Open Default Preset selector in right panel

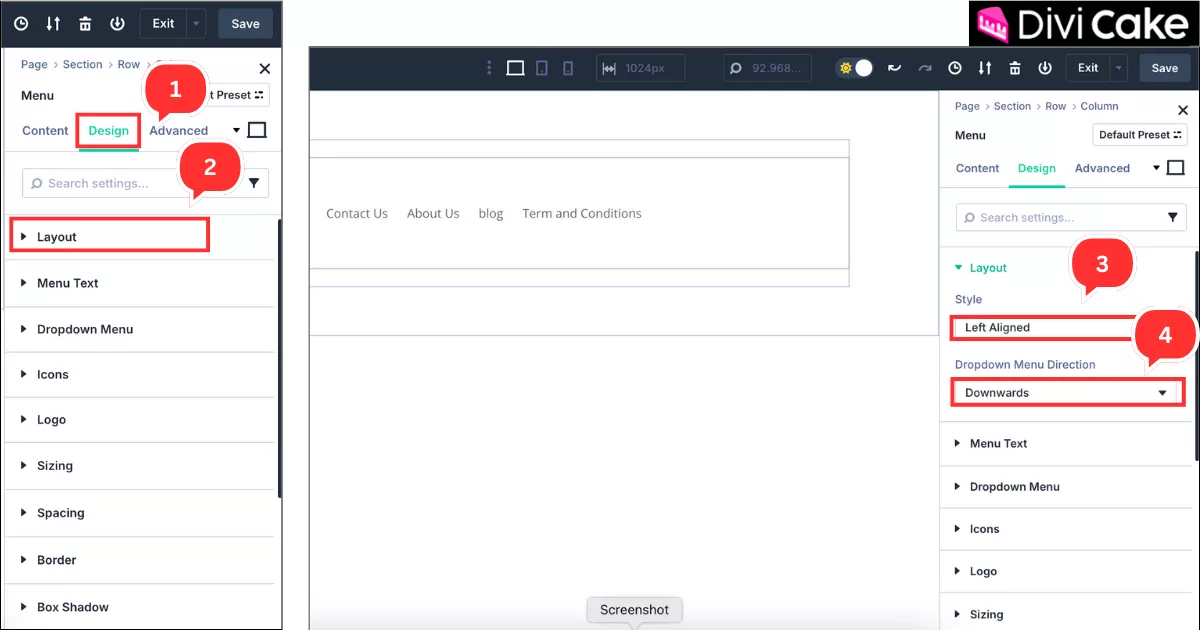coord(1140,135)
